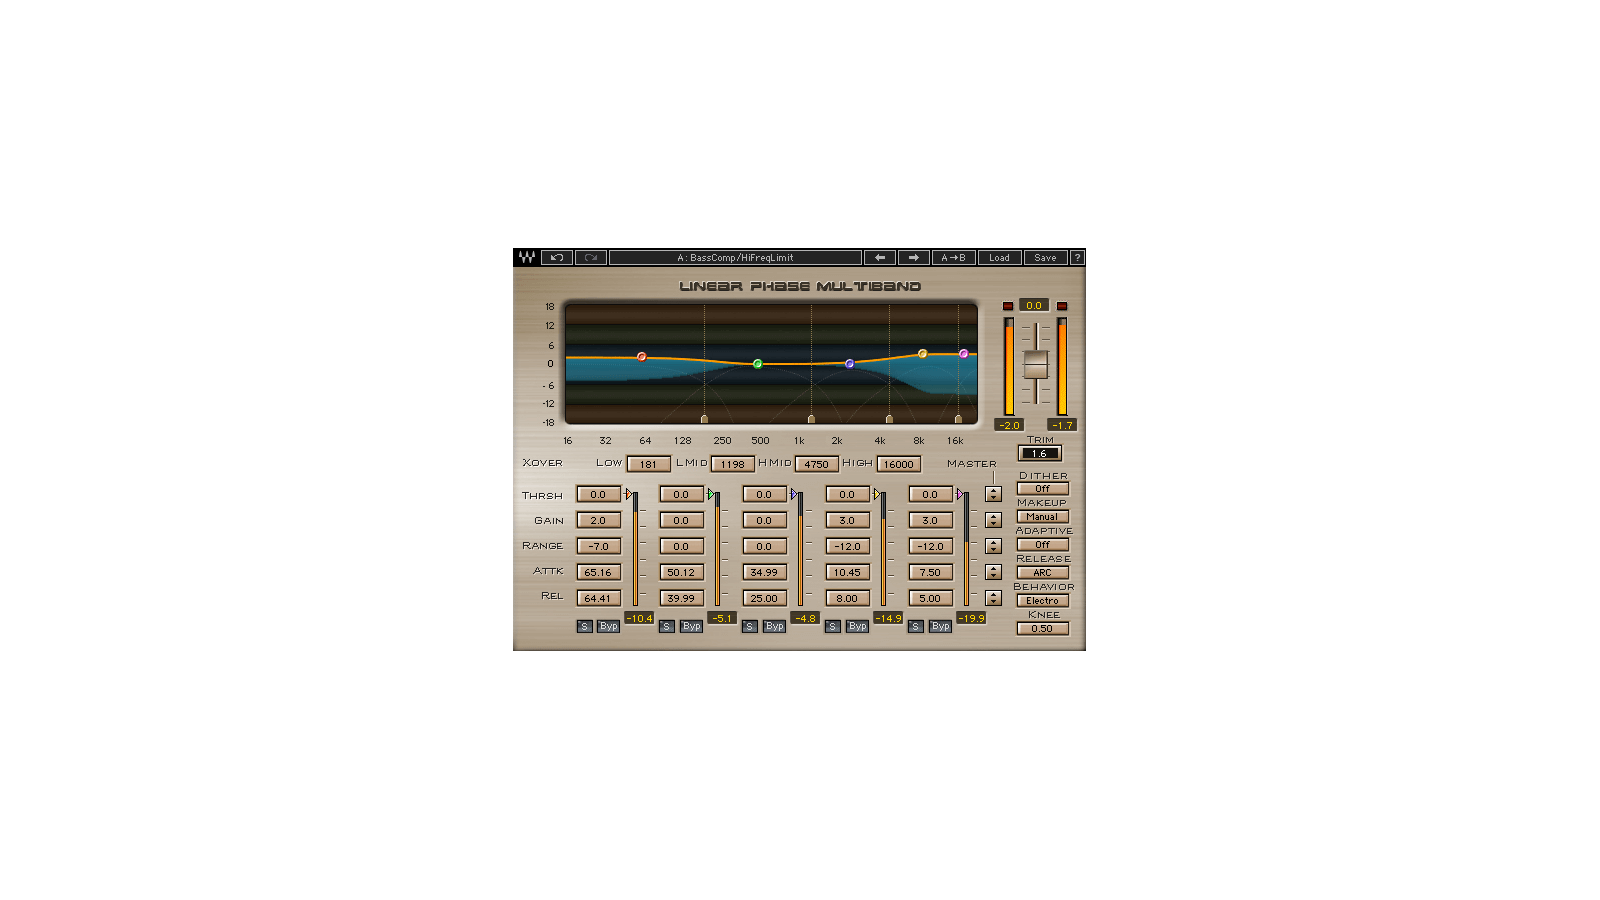Click the Low crossover field 181

tap(649, 464)
